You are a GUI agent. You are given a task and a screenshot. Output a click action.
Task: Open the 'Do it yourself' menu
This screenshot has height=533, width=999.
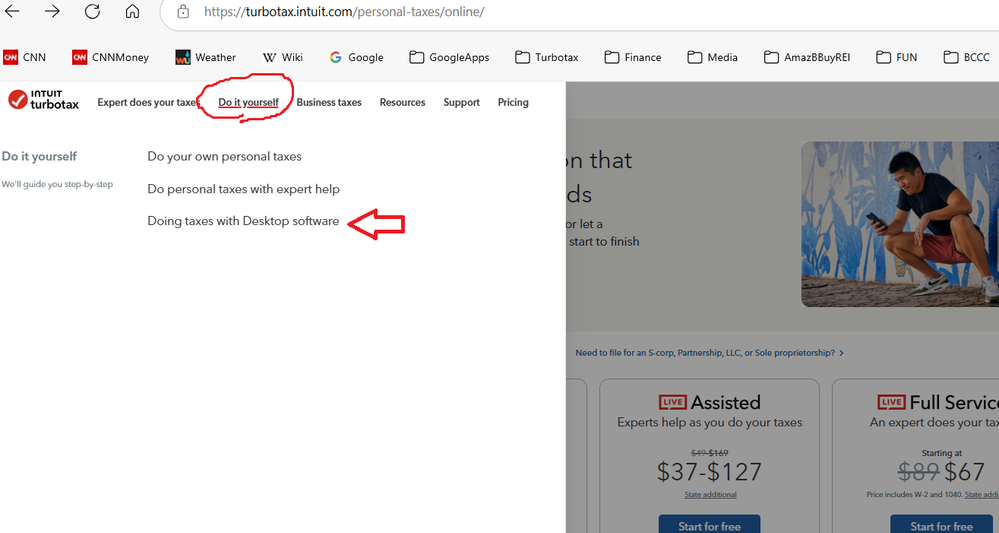248,102
